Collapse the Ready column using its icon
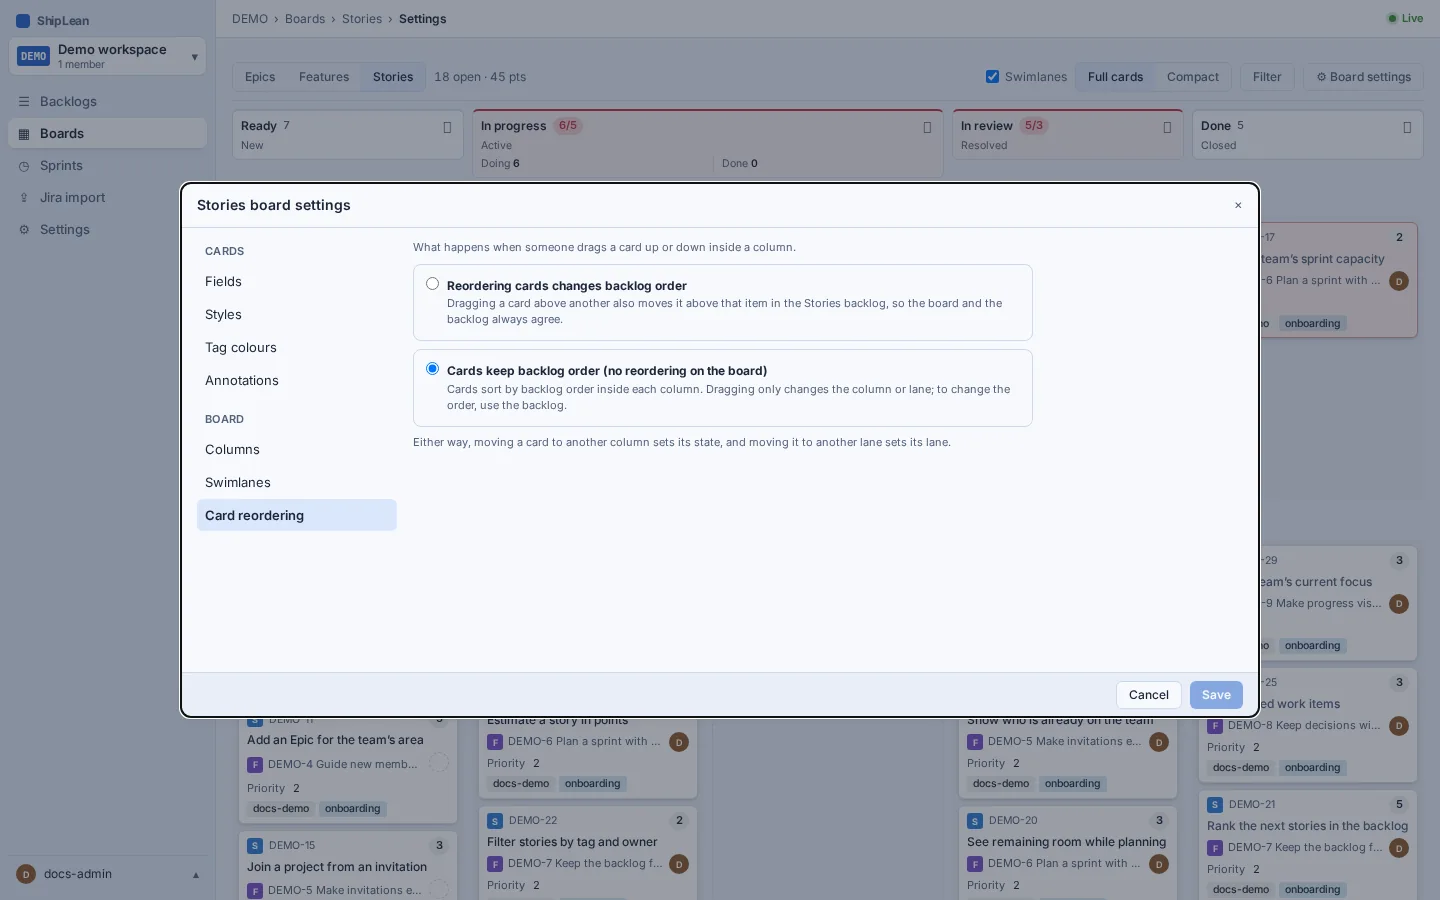This screenshot has width=1440, height=900. point(447,127)
